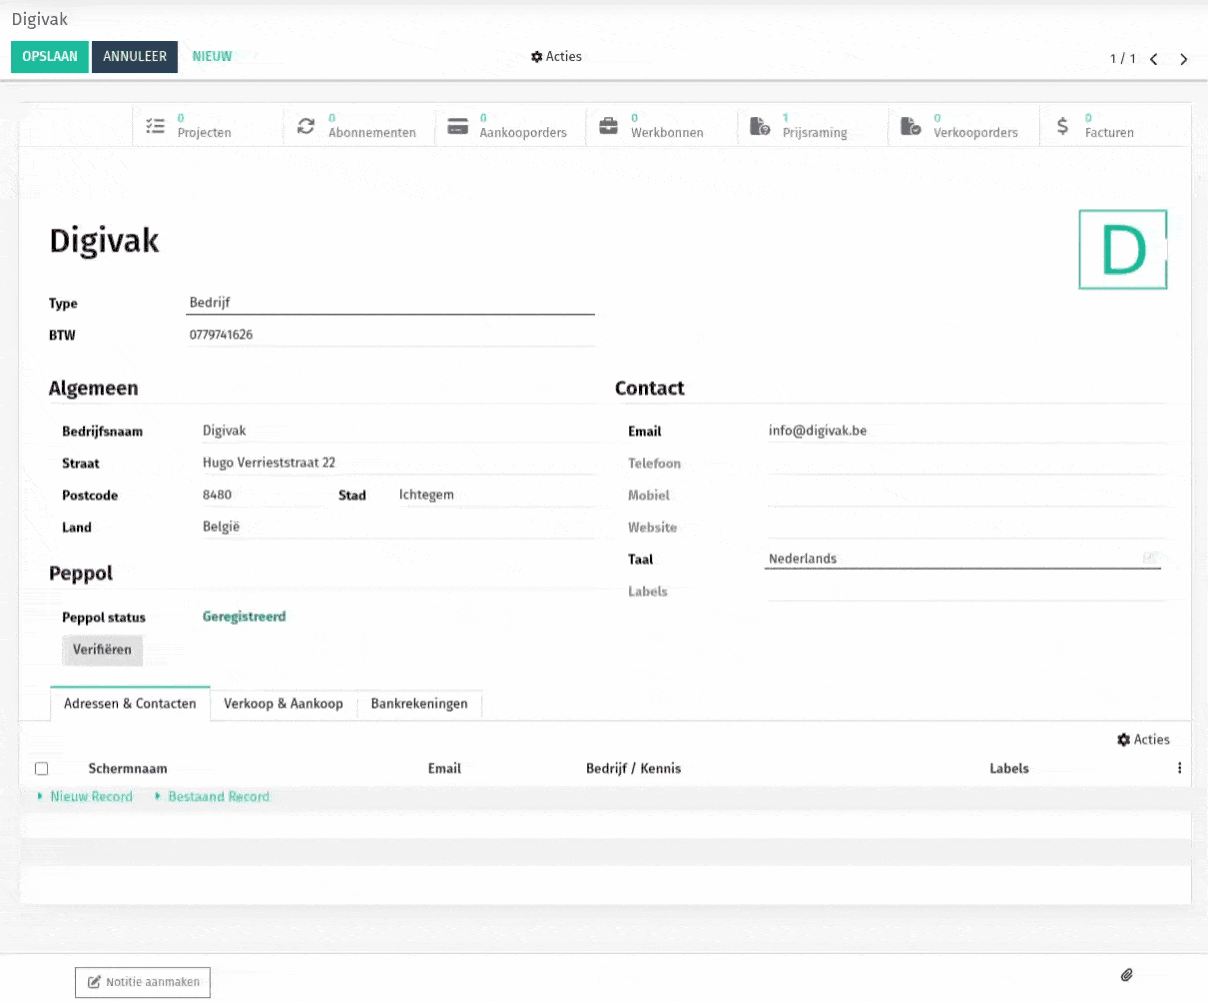Save the record with OPSLAAN
Viewport: 1208px width, 1002px height.
coord(50,57)
